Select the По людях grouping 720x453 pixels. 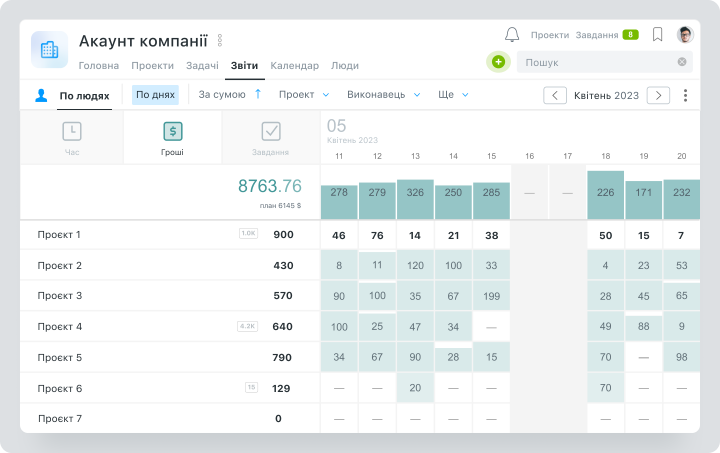pos(84,96)
